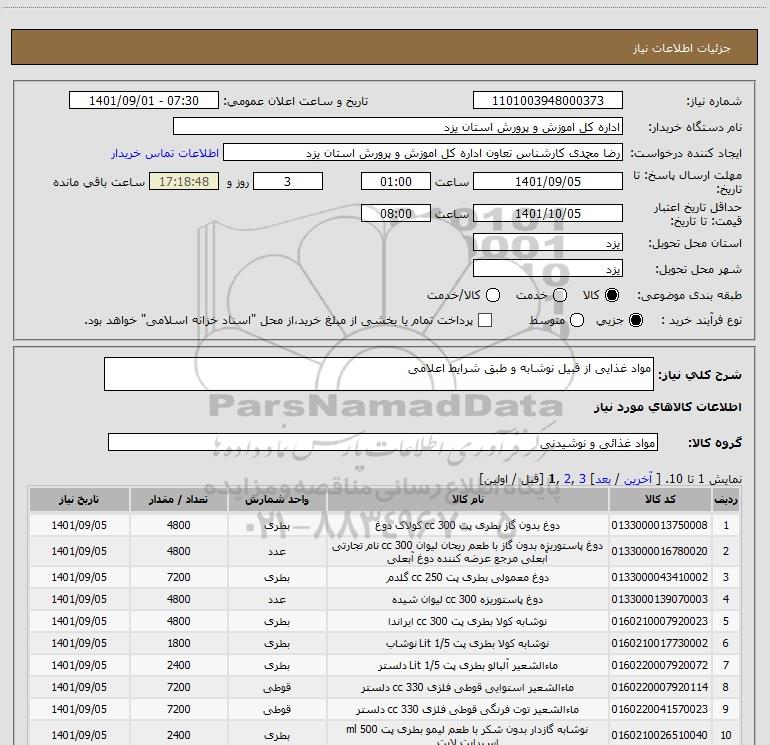Screen dimensions: 770x745
Task: Select item code 0133000139070003
Action: point(660,599)
